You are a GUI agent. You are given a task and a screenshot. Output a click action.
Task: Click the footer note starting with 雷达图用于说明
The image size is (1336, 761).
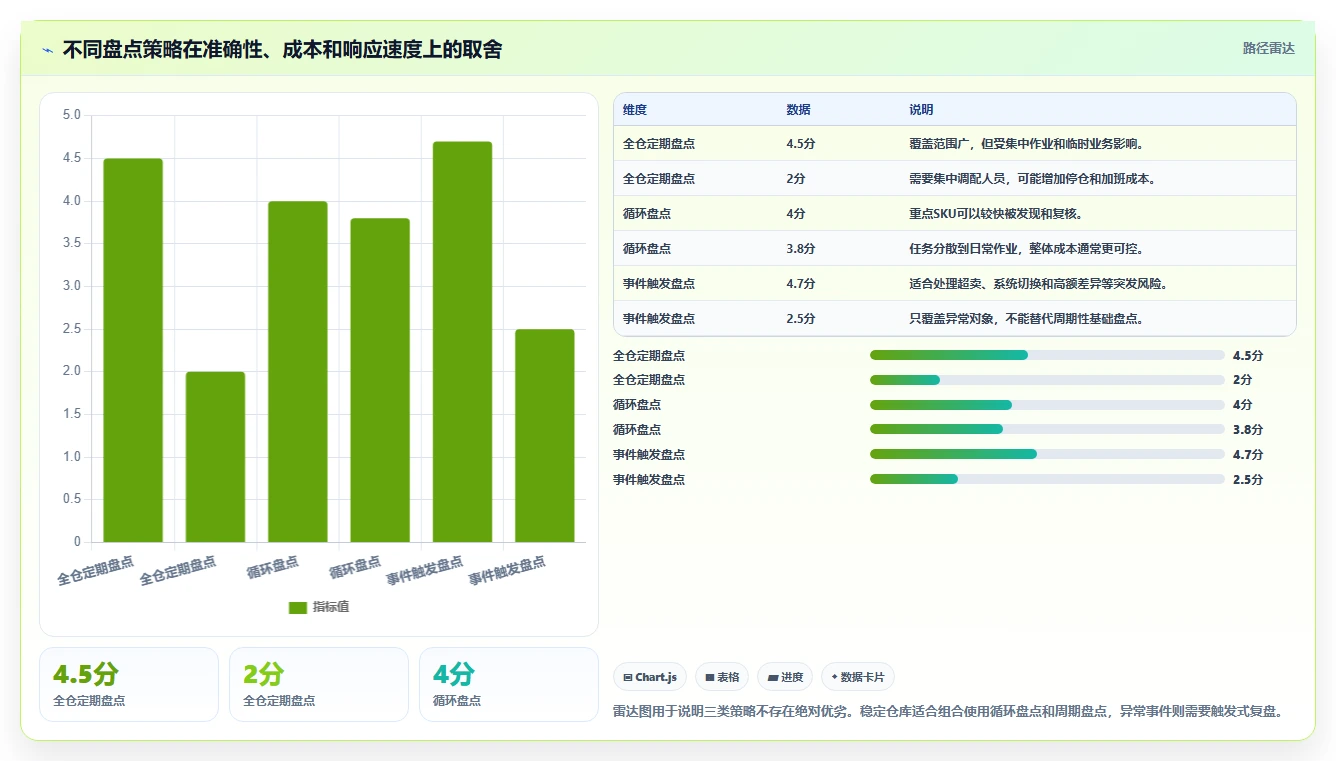tap(947, 712)
